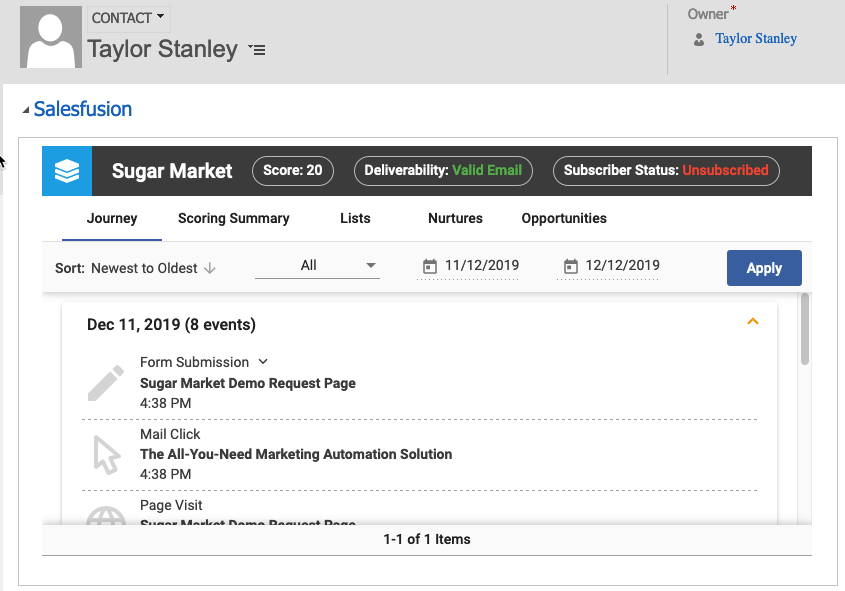This screenshot has width=845, height=591.
Task: Click the cursor Mail Click event icon
Action: (106, 454)
